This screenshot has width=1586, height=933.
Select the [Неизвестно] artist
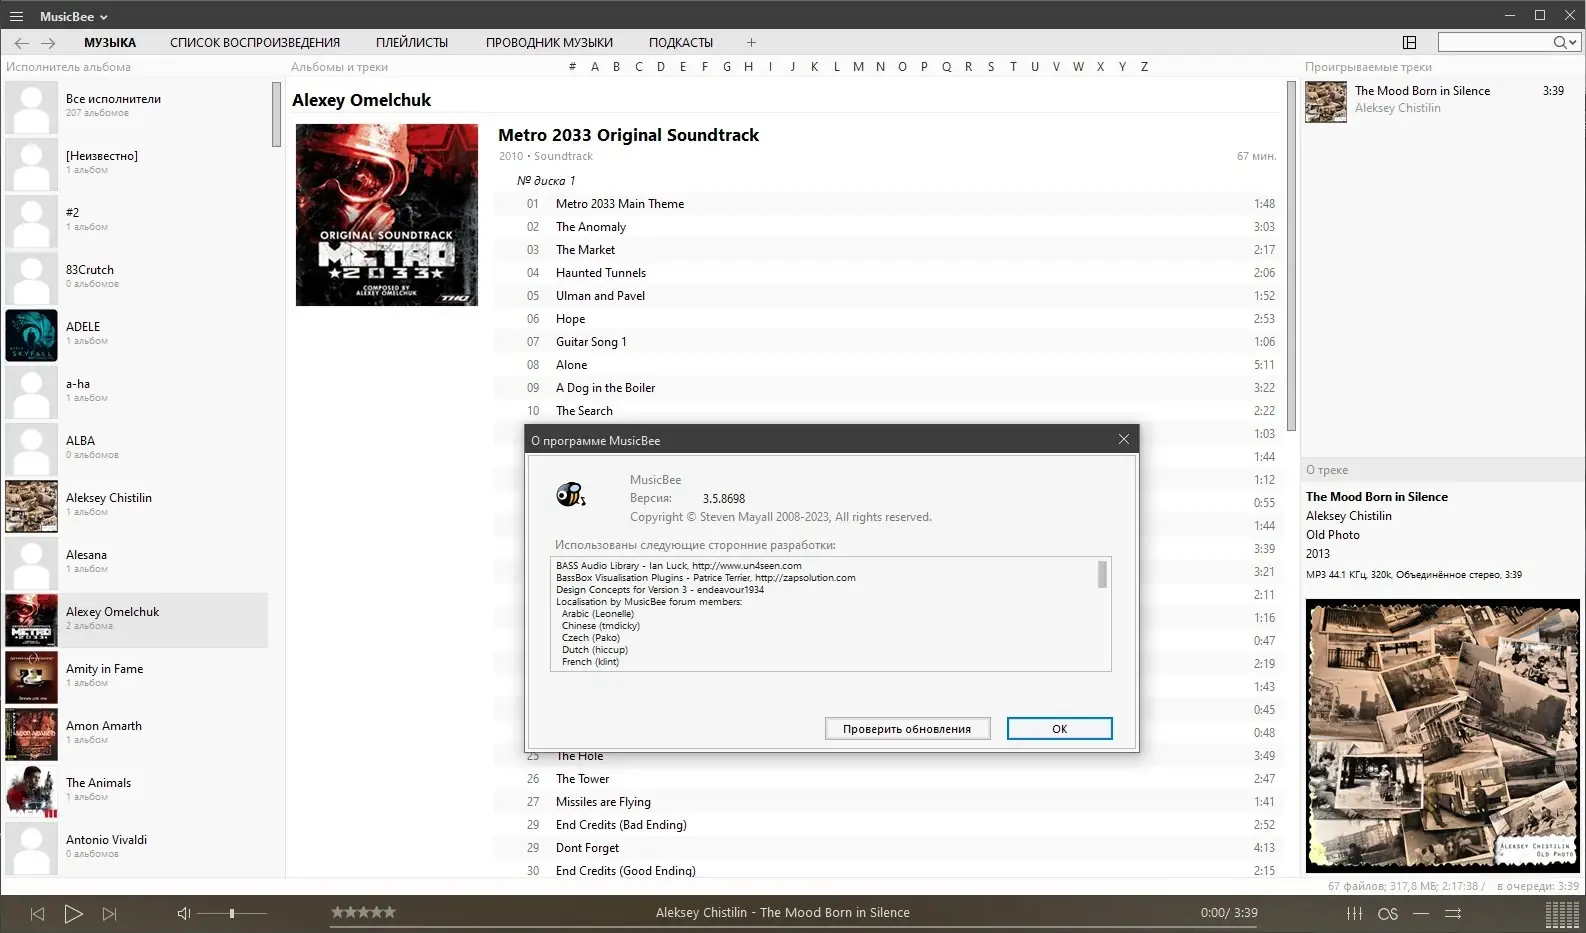[136, 164]
